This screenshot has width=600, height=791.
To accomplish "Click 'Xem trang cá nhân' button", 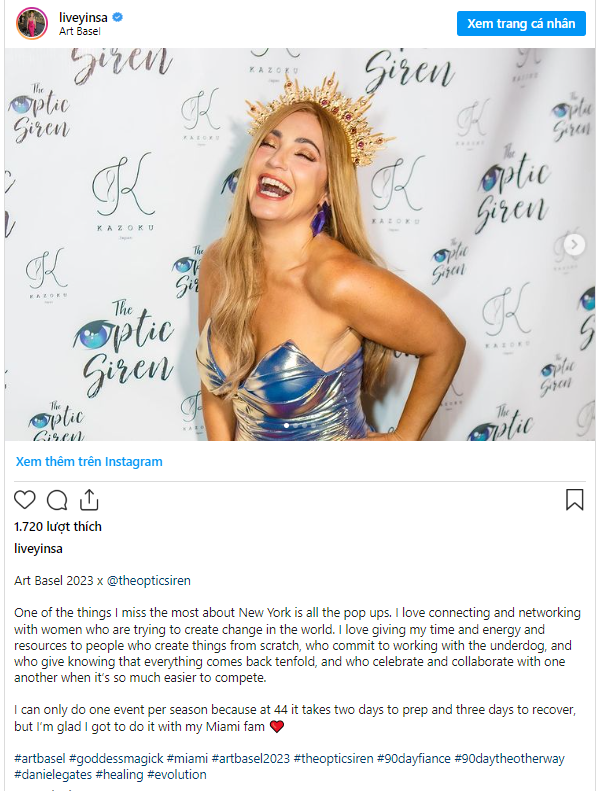I will [521, 23].
